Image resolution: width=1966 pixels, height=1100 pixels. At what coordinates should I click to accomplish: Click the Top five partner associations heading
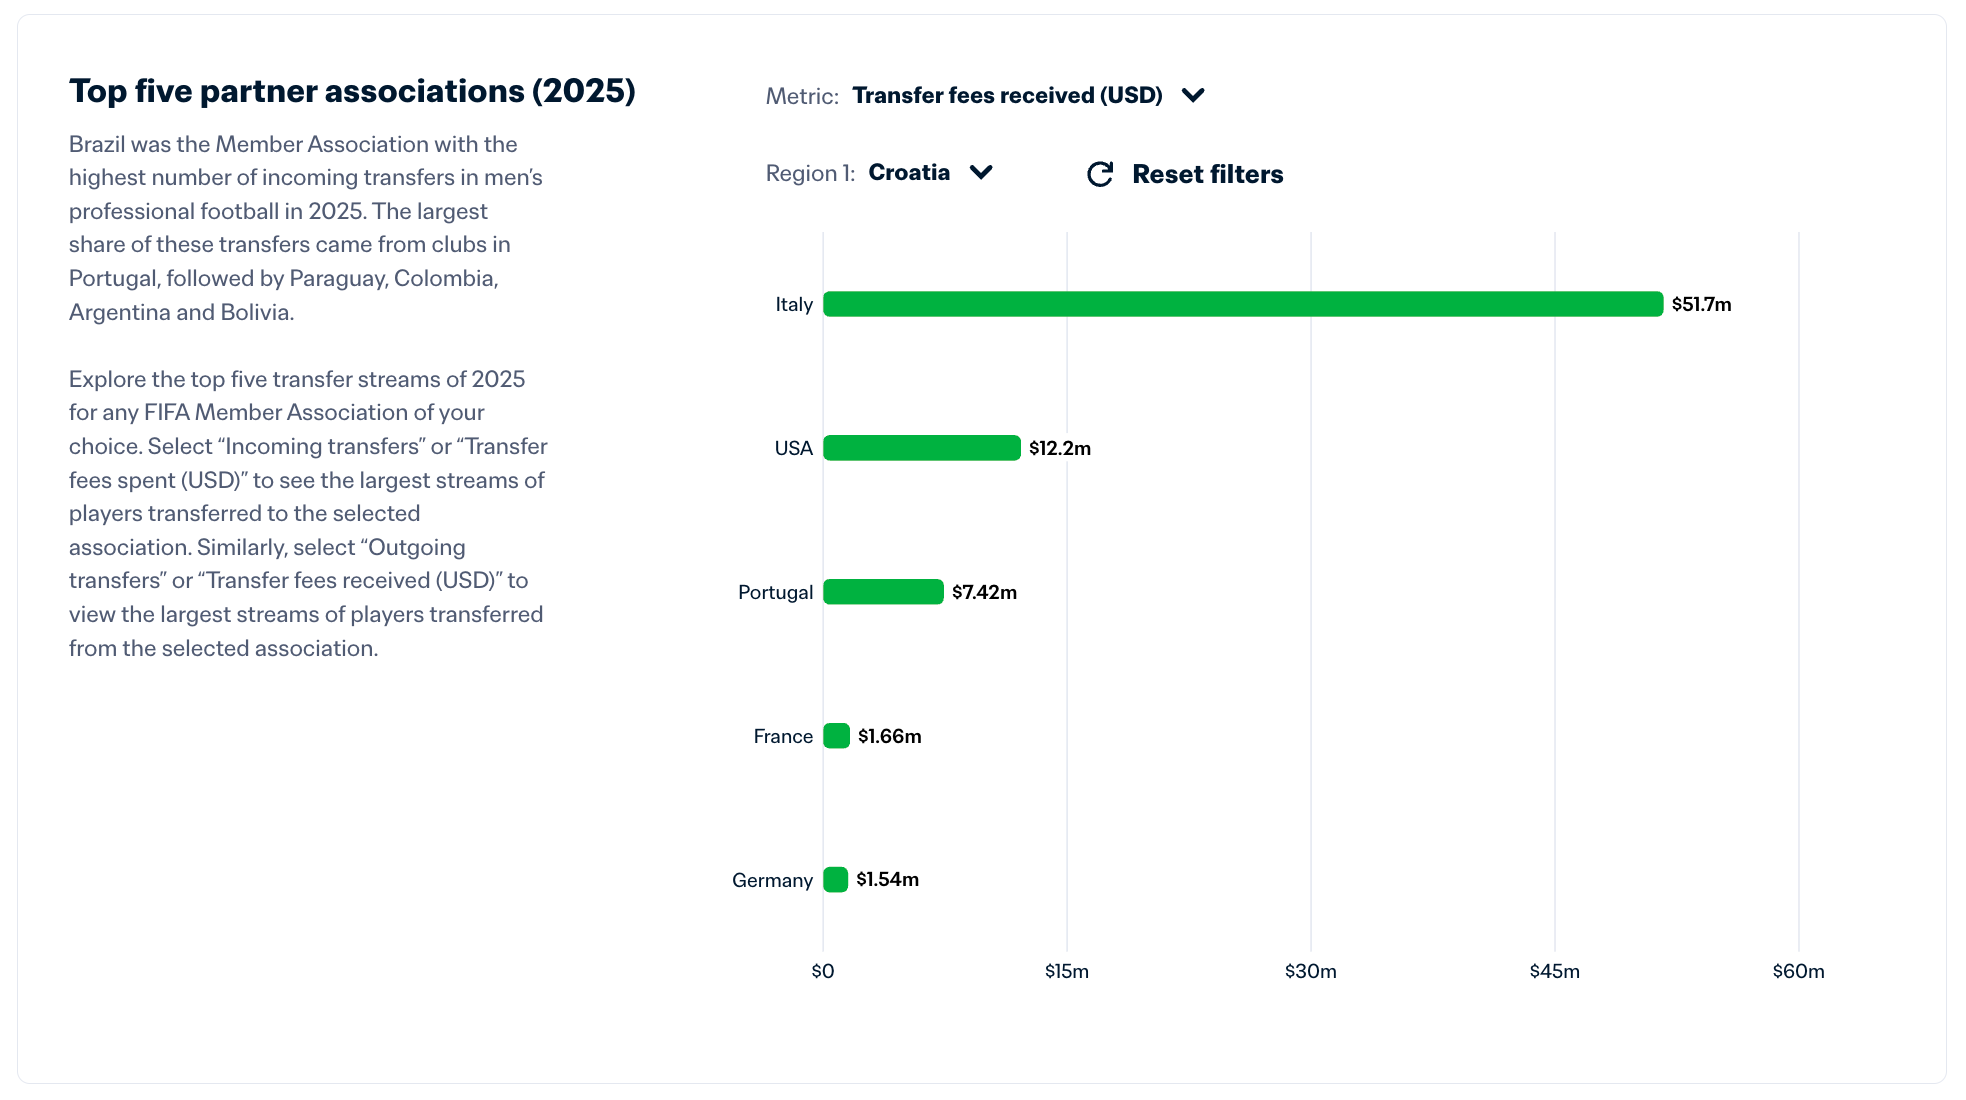coord(352,91)
